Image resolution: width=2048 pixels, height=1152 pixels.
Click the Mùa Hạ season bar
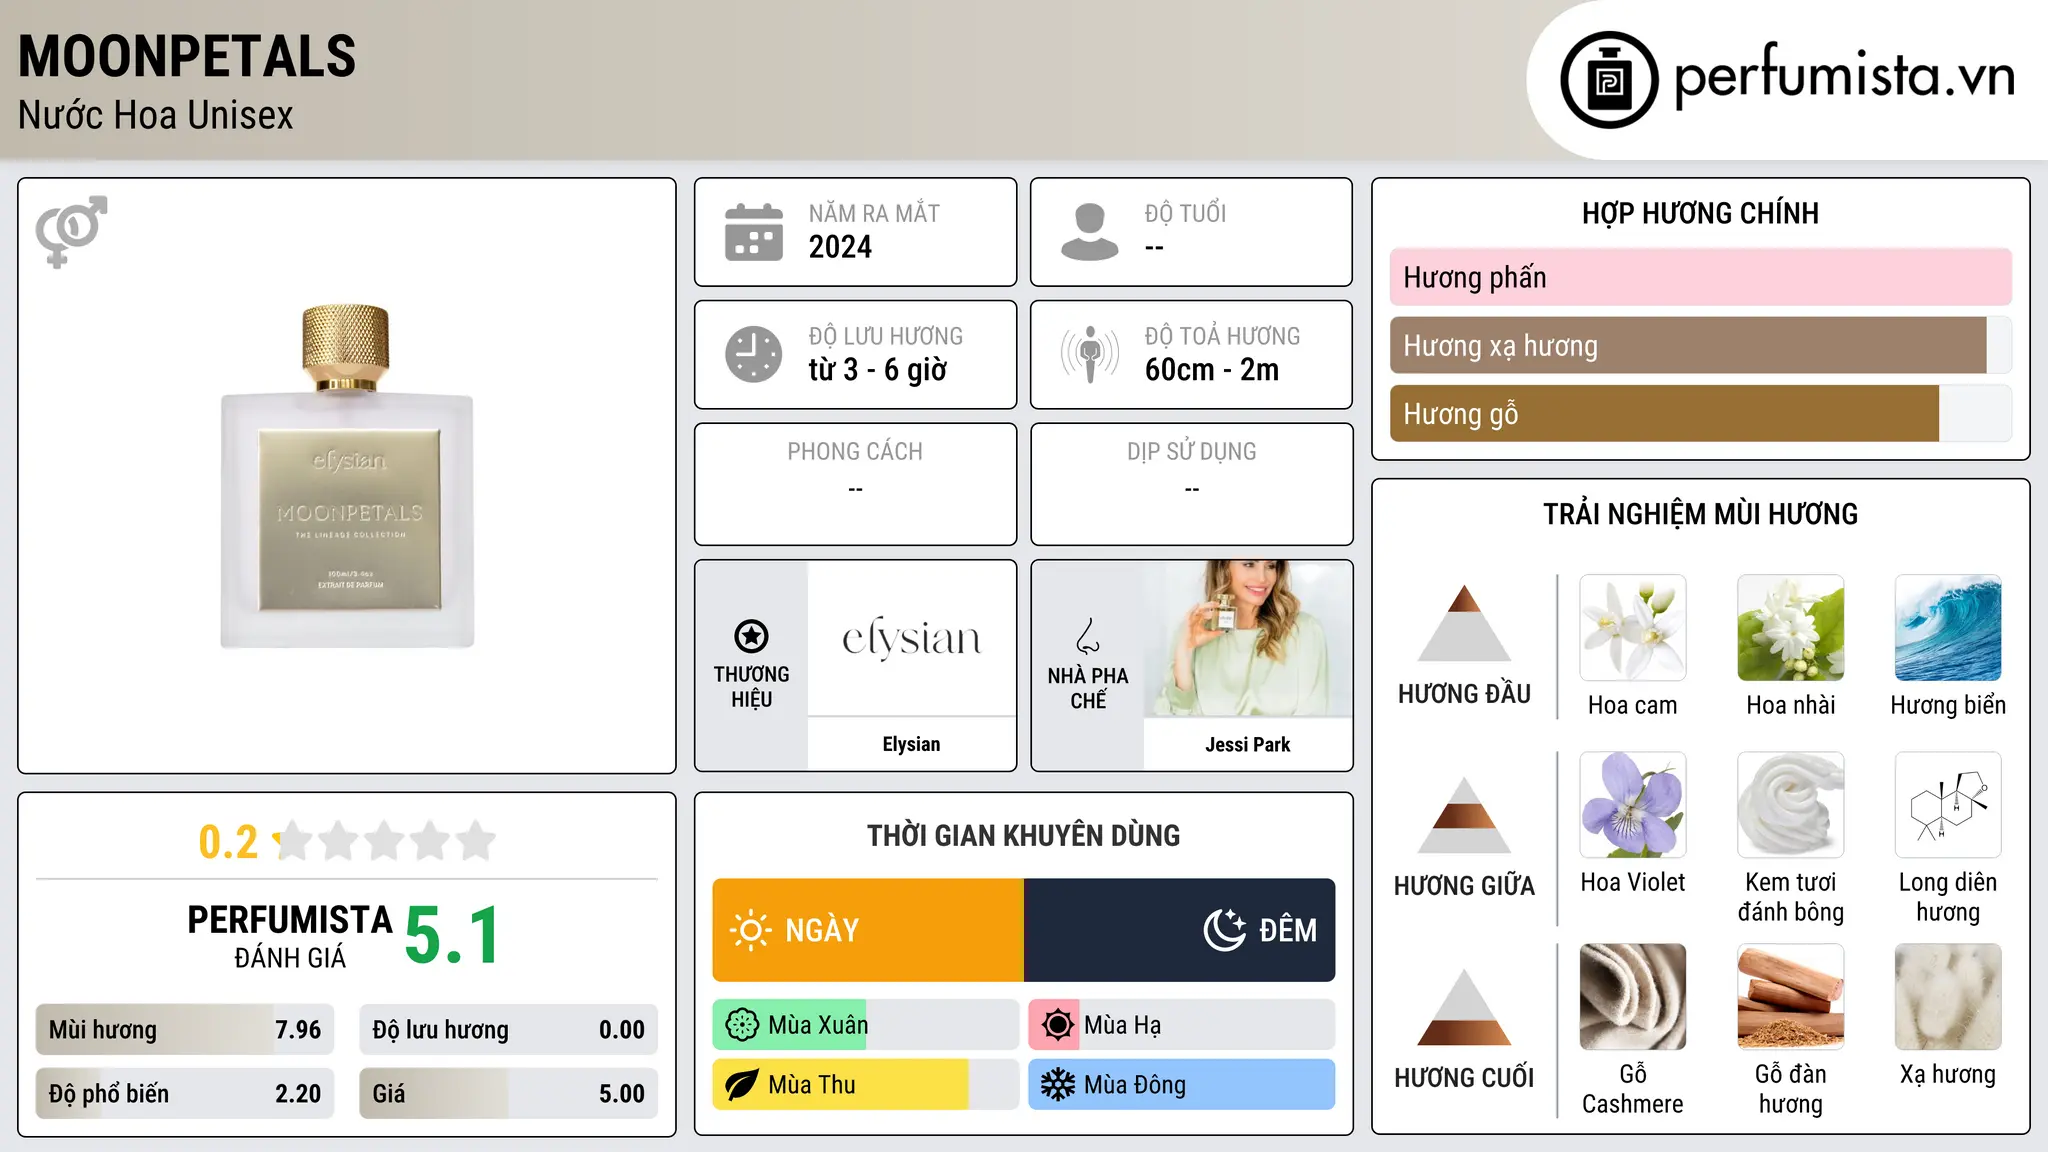tap(1181, 1025)
